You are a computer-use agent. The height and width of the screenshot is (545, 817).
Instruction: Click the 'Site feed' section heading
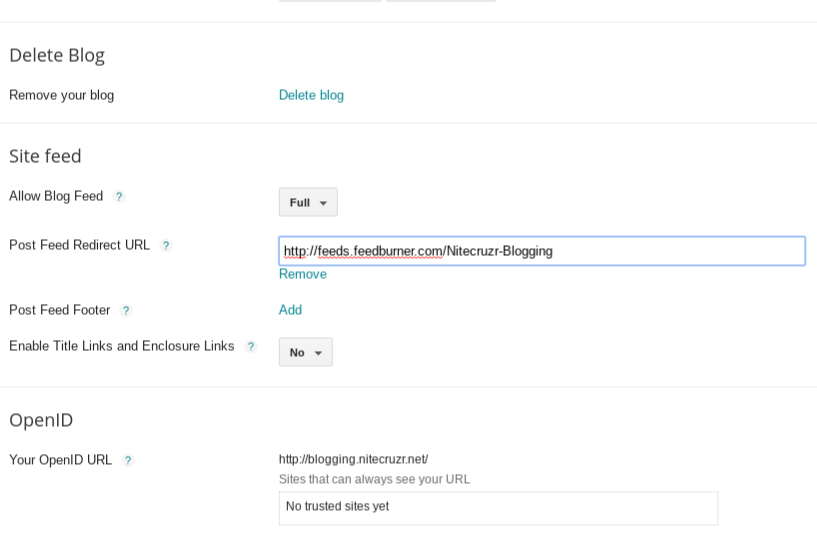45,156
